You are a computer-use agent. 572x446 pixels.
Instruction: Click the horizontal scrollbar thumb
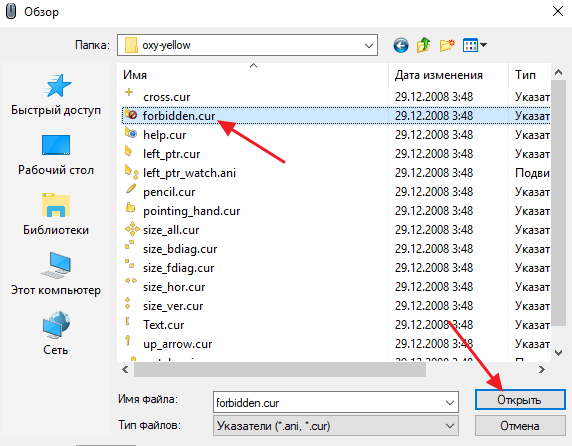[x=280, y=370]
